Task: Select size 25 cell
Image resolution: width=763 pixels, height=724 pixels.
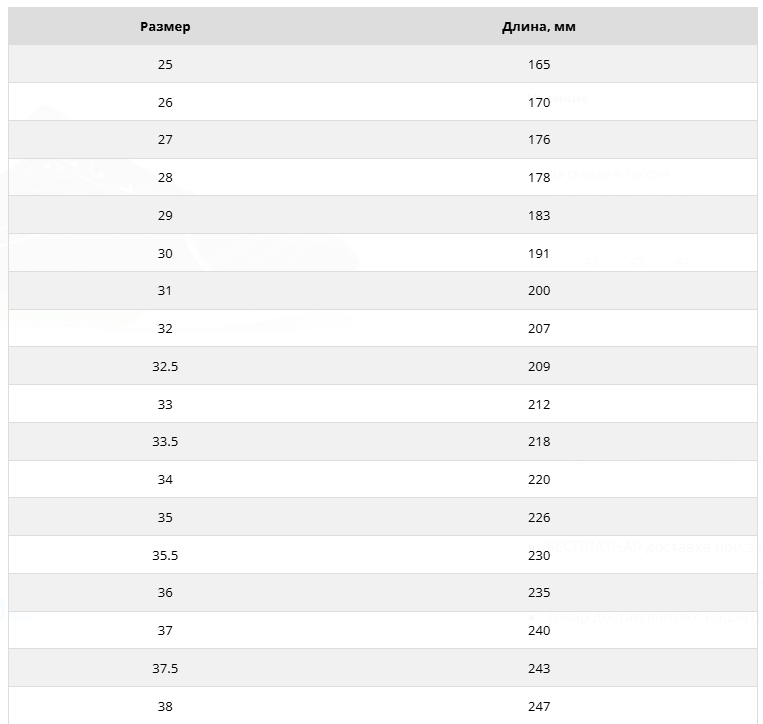Action: click(x=165, y=65)
